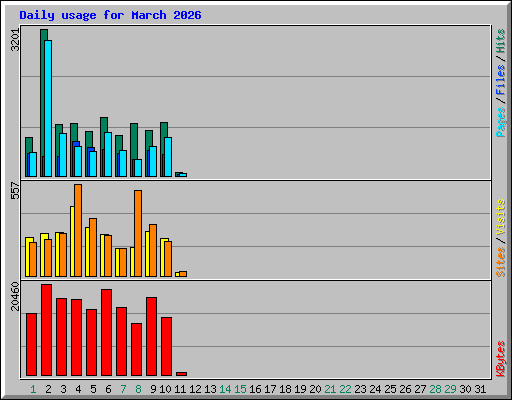The image size is (512, 400).
Task: Click the red KBytes bar for day 2
Action: coord(46,330)
